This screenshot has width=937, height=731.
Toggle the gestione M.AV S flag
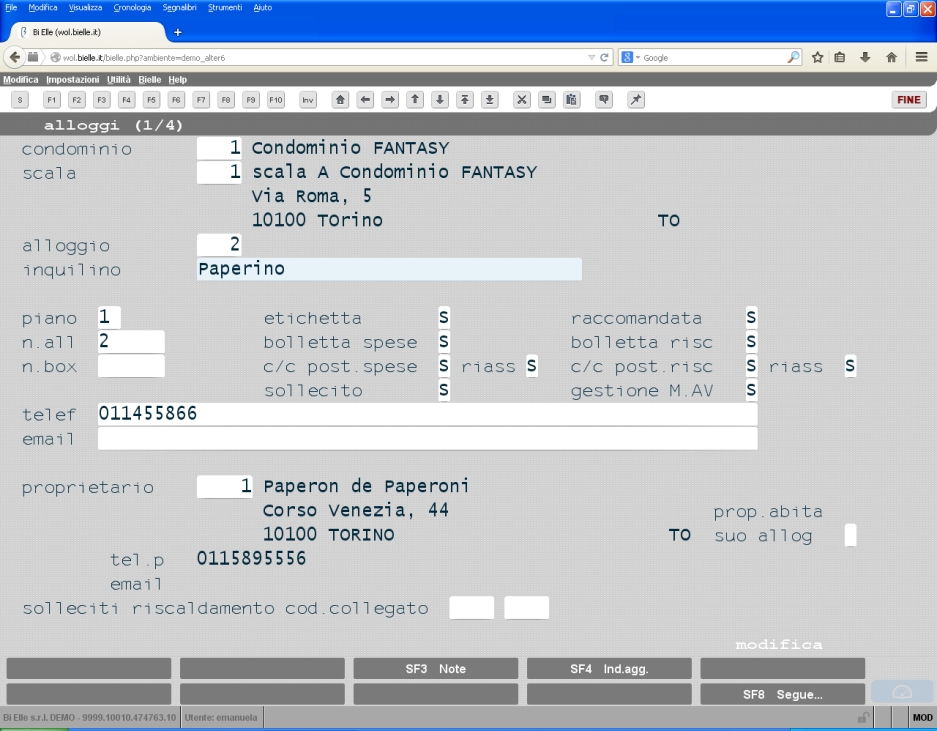pyautogui.click(x=751, y=390)
